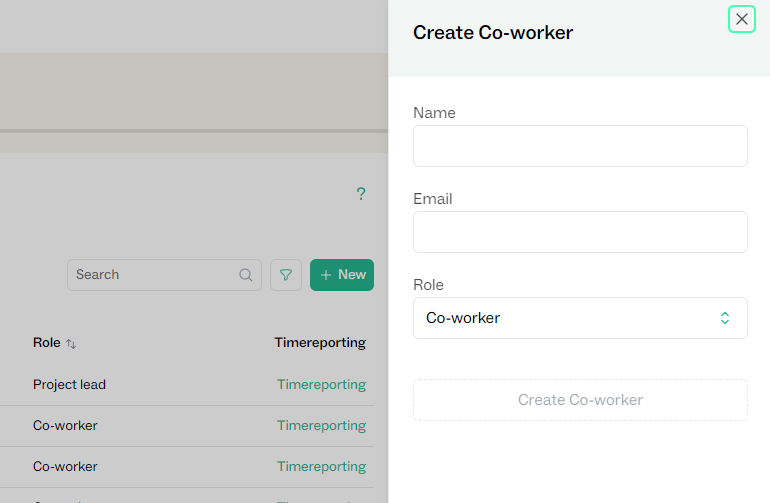The width and height of the screenshot is (770, 503).
Task: Click the sort arrows beside Role header
Action: click(x=71, y=343)
